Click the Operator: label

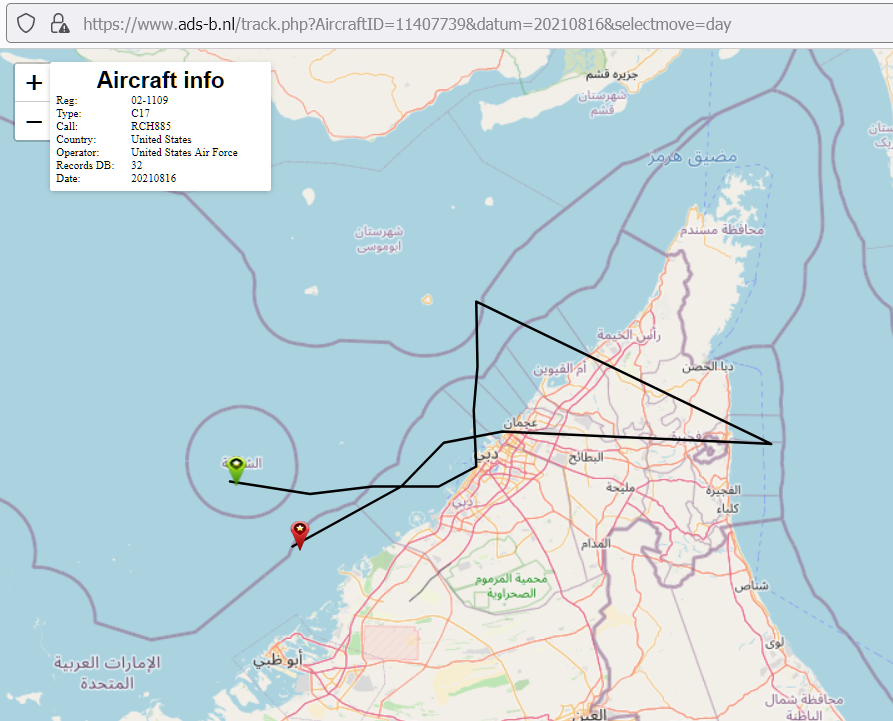[x=77, y=153]
